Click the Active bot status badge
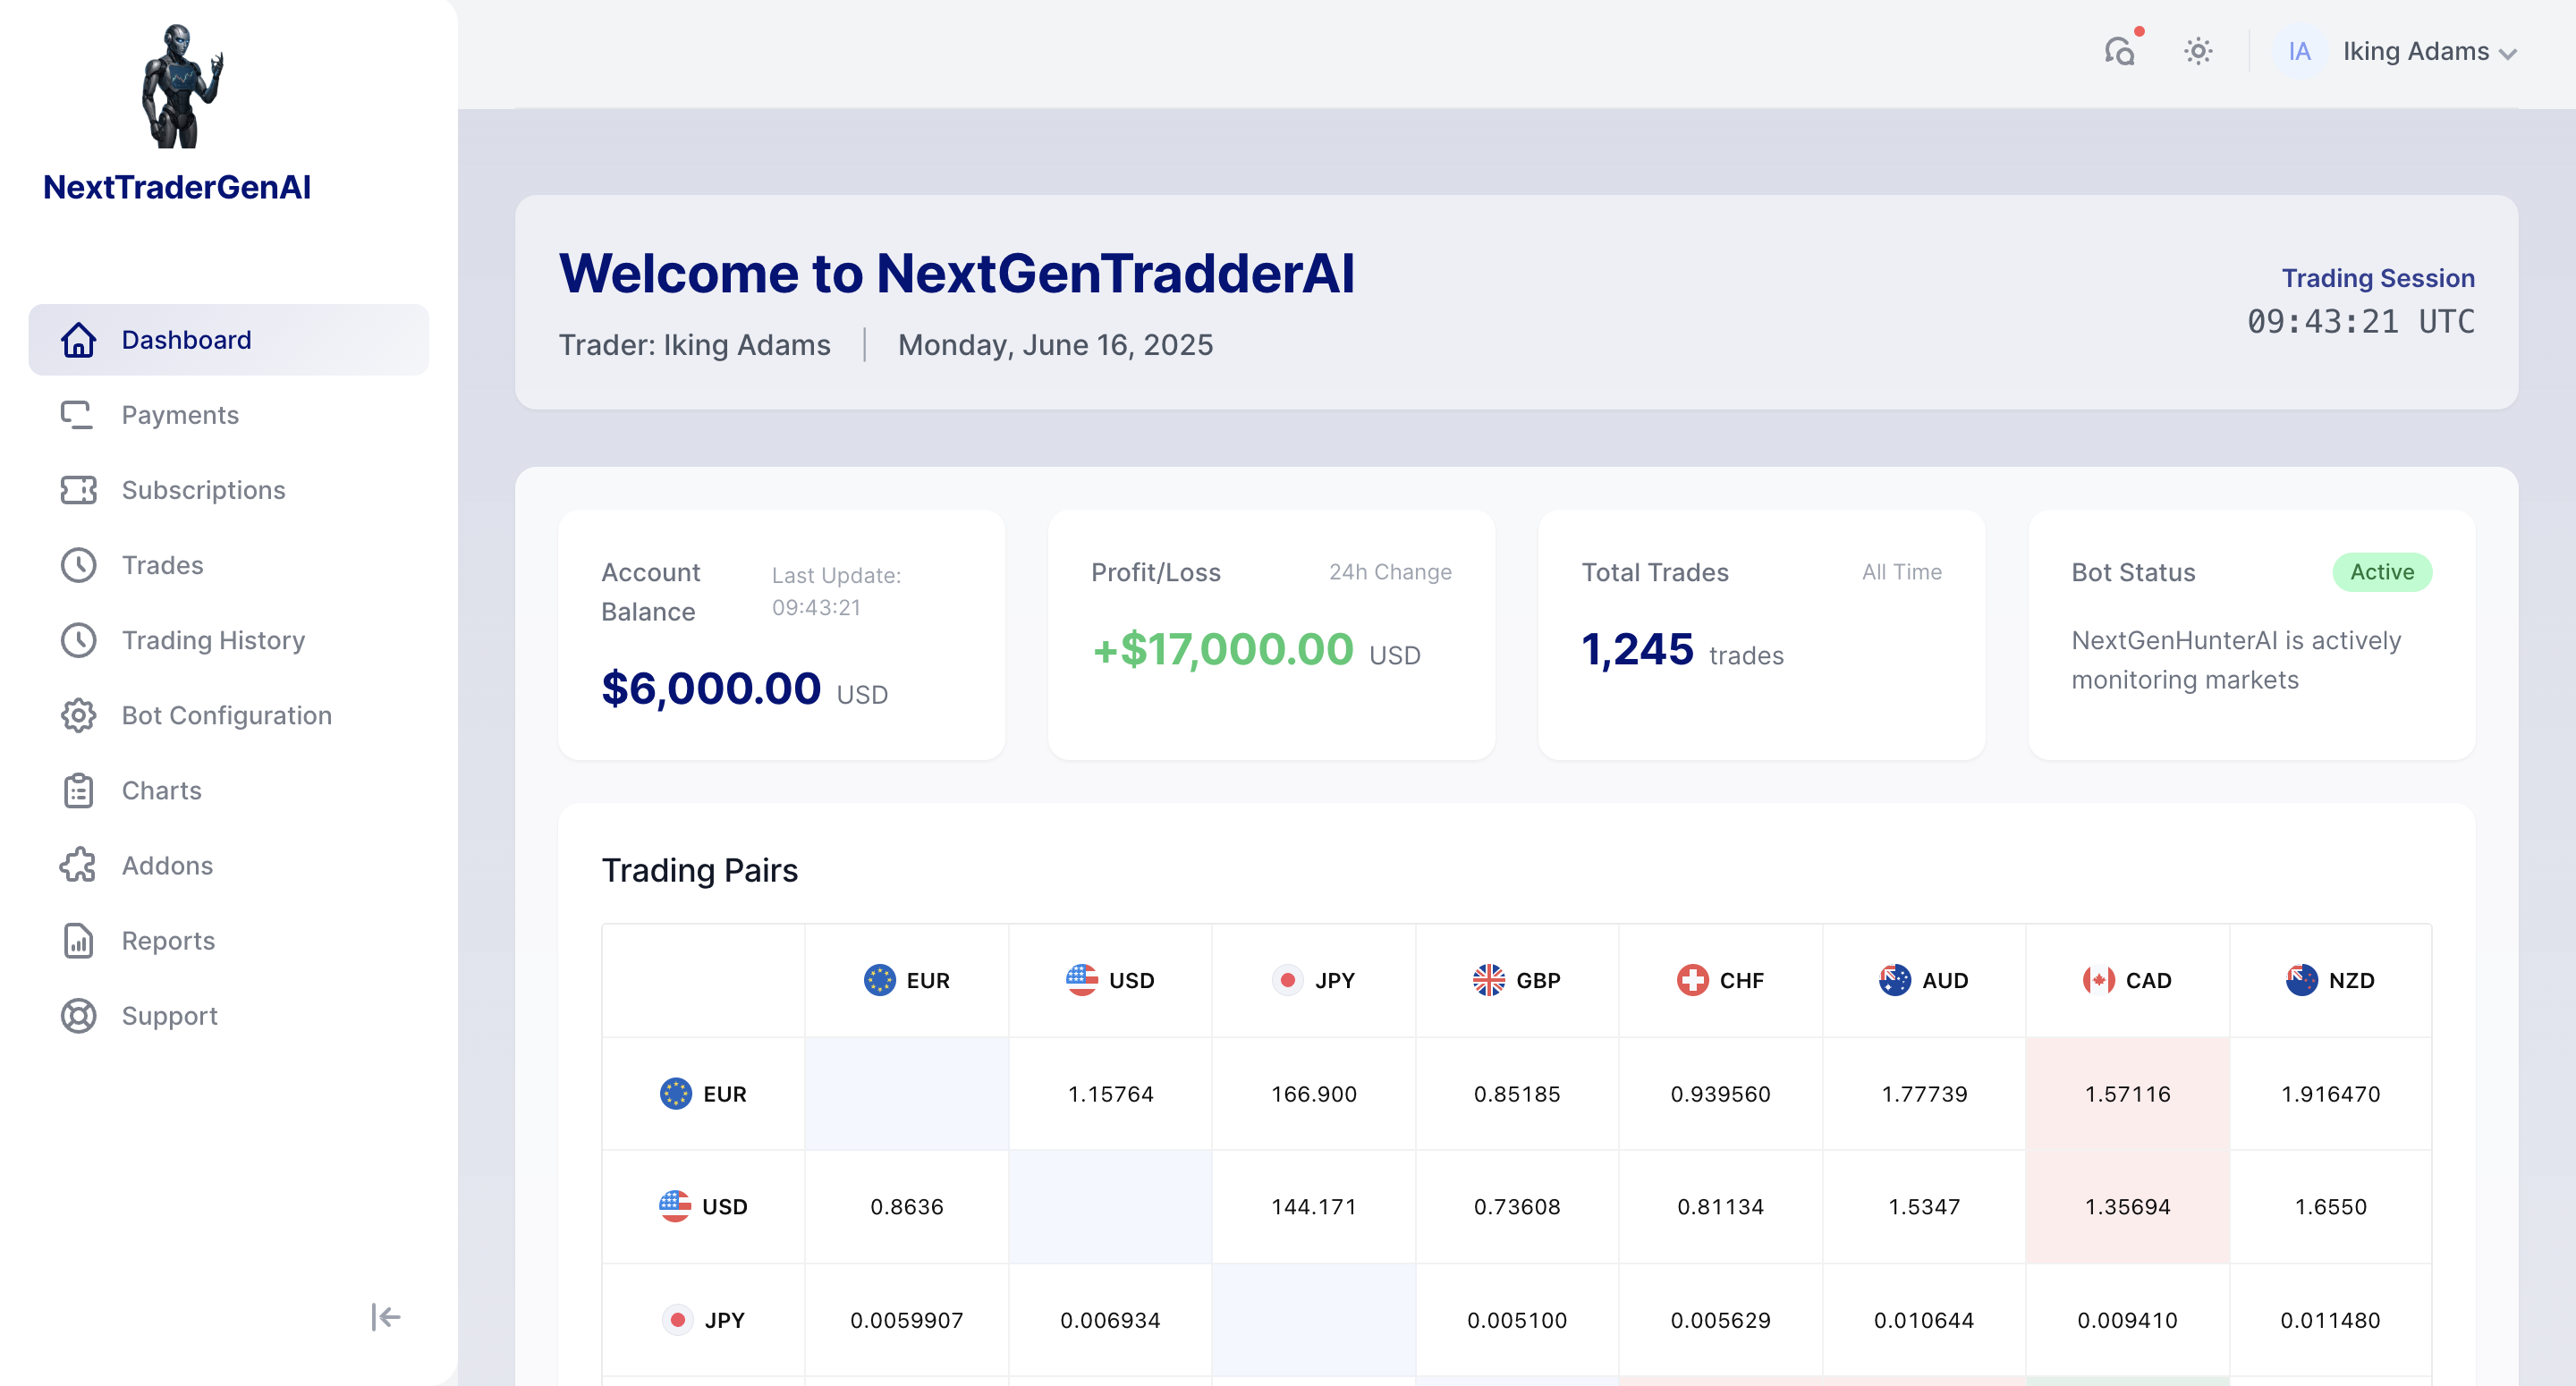Viewport: 2576px width, 1386px height. pyautogui.click(x=2382, y=572)
